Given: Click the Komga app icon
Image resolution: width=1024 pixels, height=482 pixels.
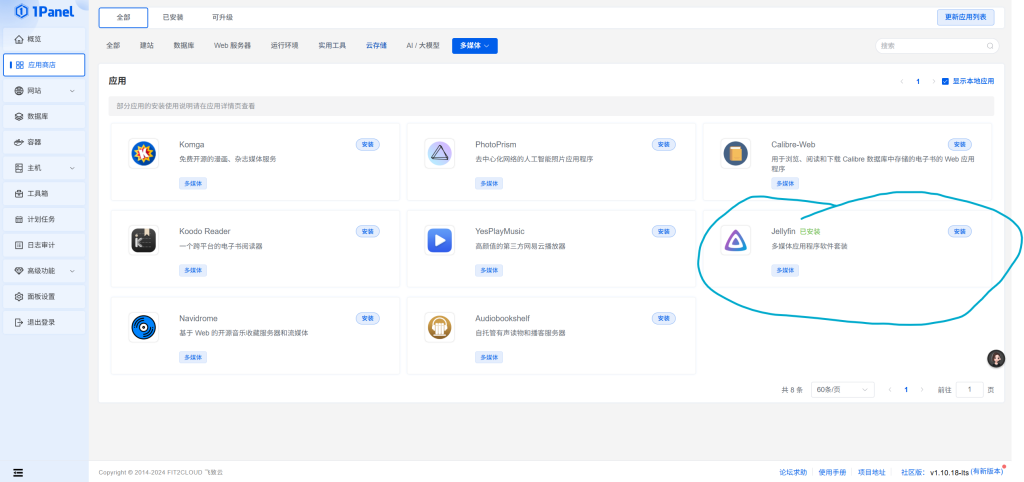Looking at the screenshot, I should point(144,154).
